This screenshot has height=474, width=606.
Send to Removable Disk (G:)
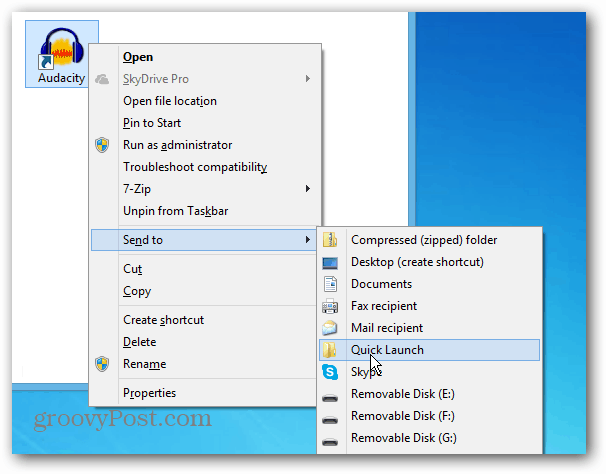click(429, 438)
